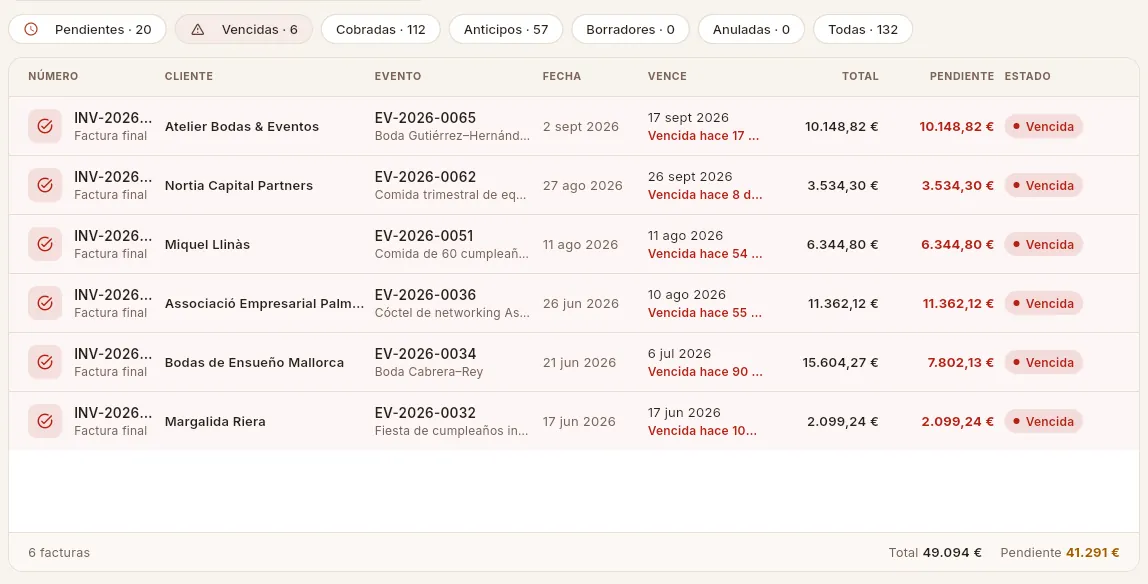Viewport: 1148px width, 584px height.
Task: Click the due date 6 jul 2026
Action: coord(679,354)
